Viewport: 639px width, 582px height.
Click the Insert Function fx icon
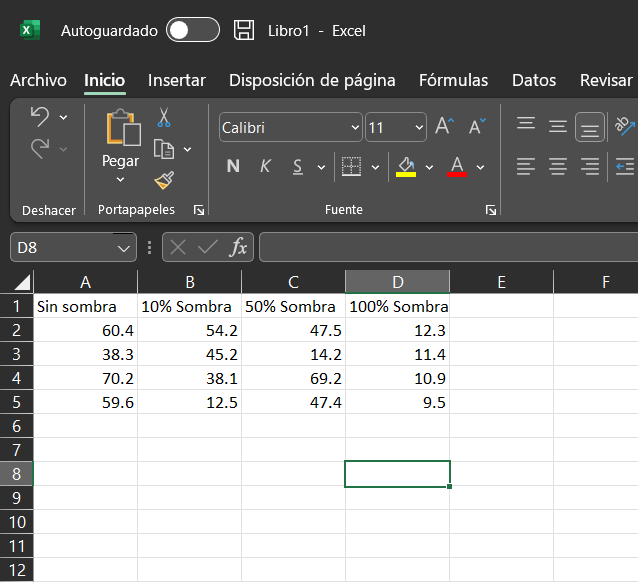click(238, 247)
